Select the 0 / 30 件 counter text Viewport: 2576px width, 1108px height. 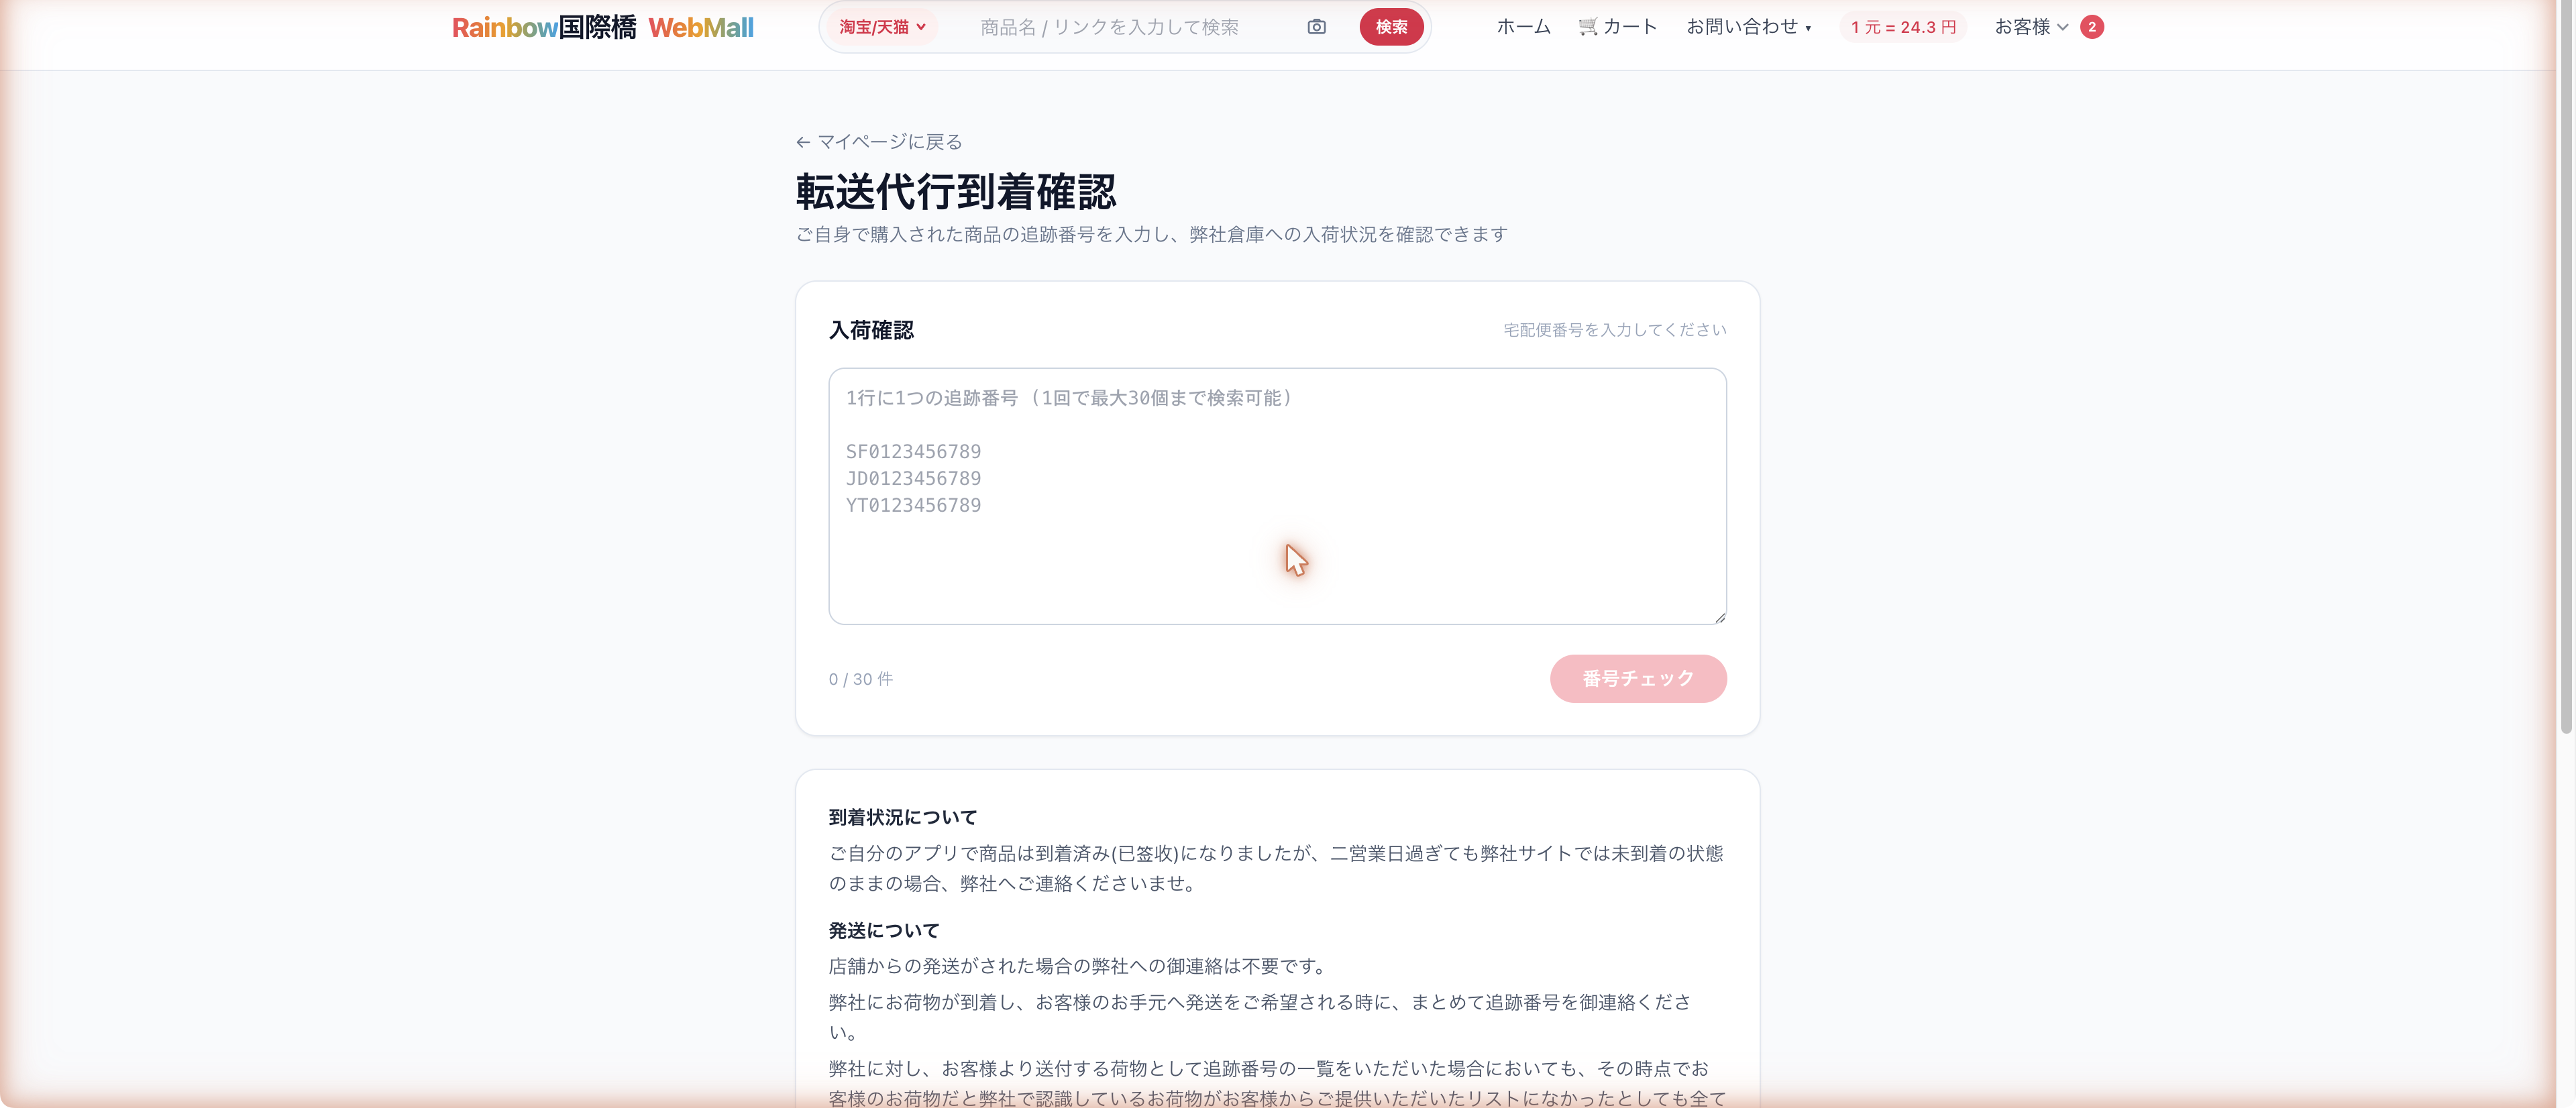(x=860, y=679)
